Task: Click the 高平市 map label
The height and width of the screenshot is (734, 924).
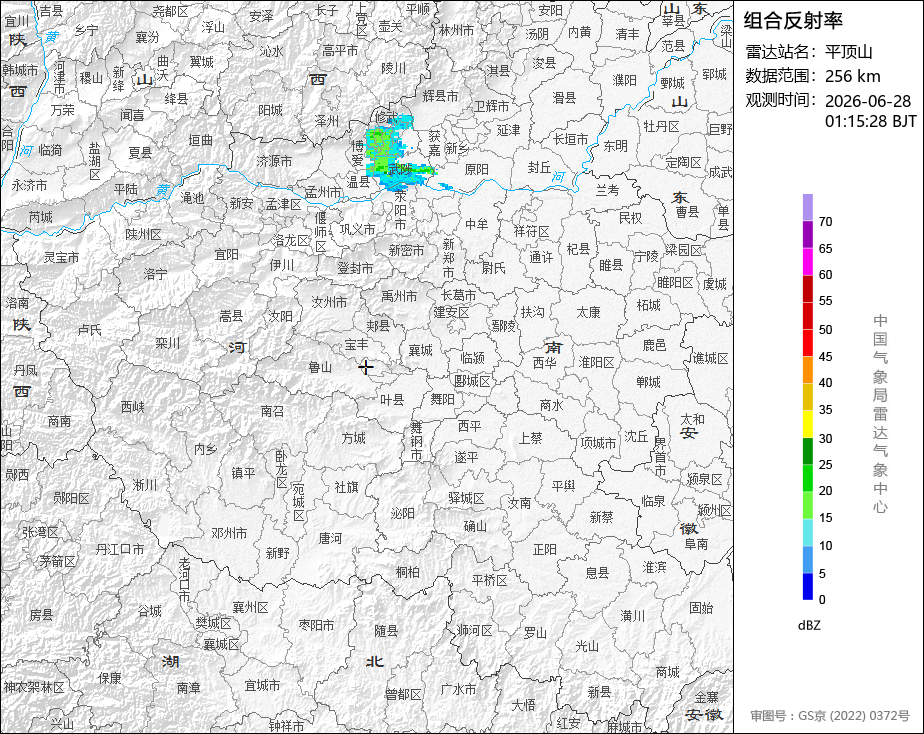Action: click(x=339, y=51)
